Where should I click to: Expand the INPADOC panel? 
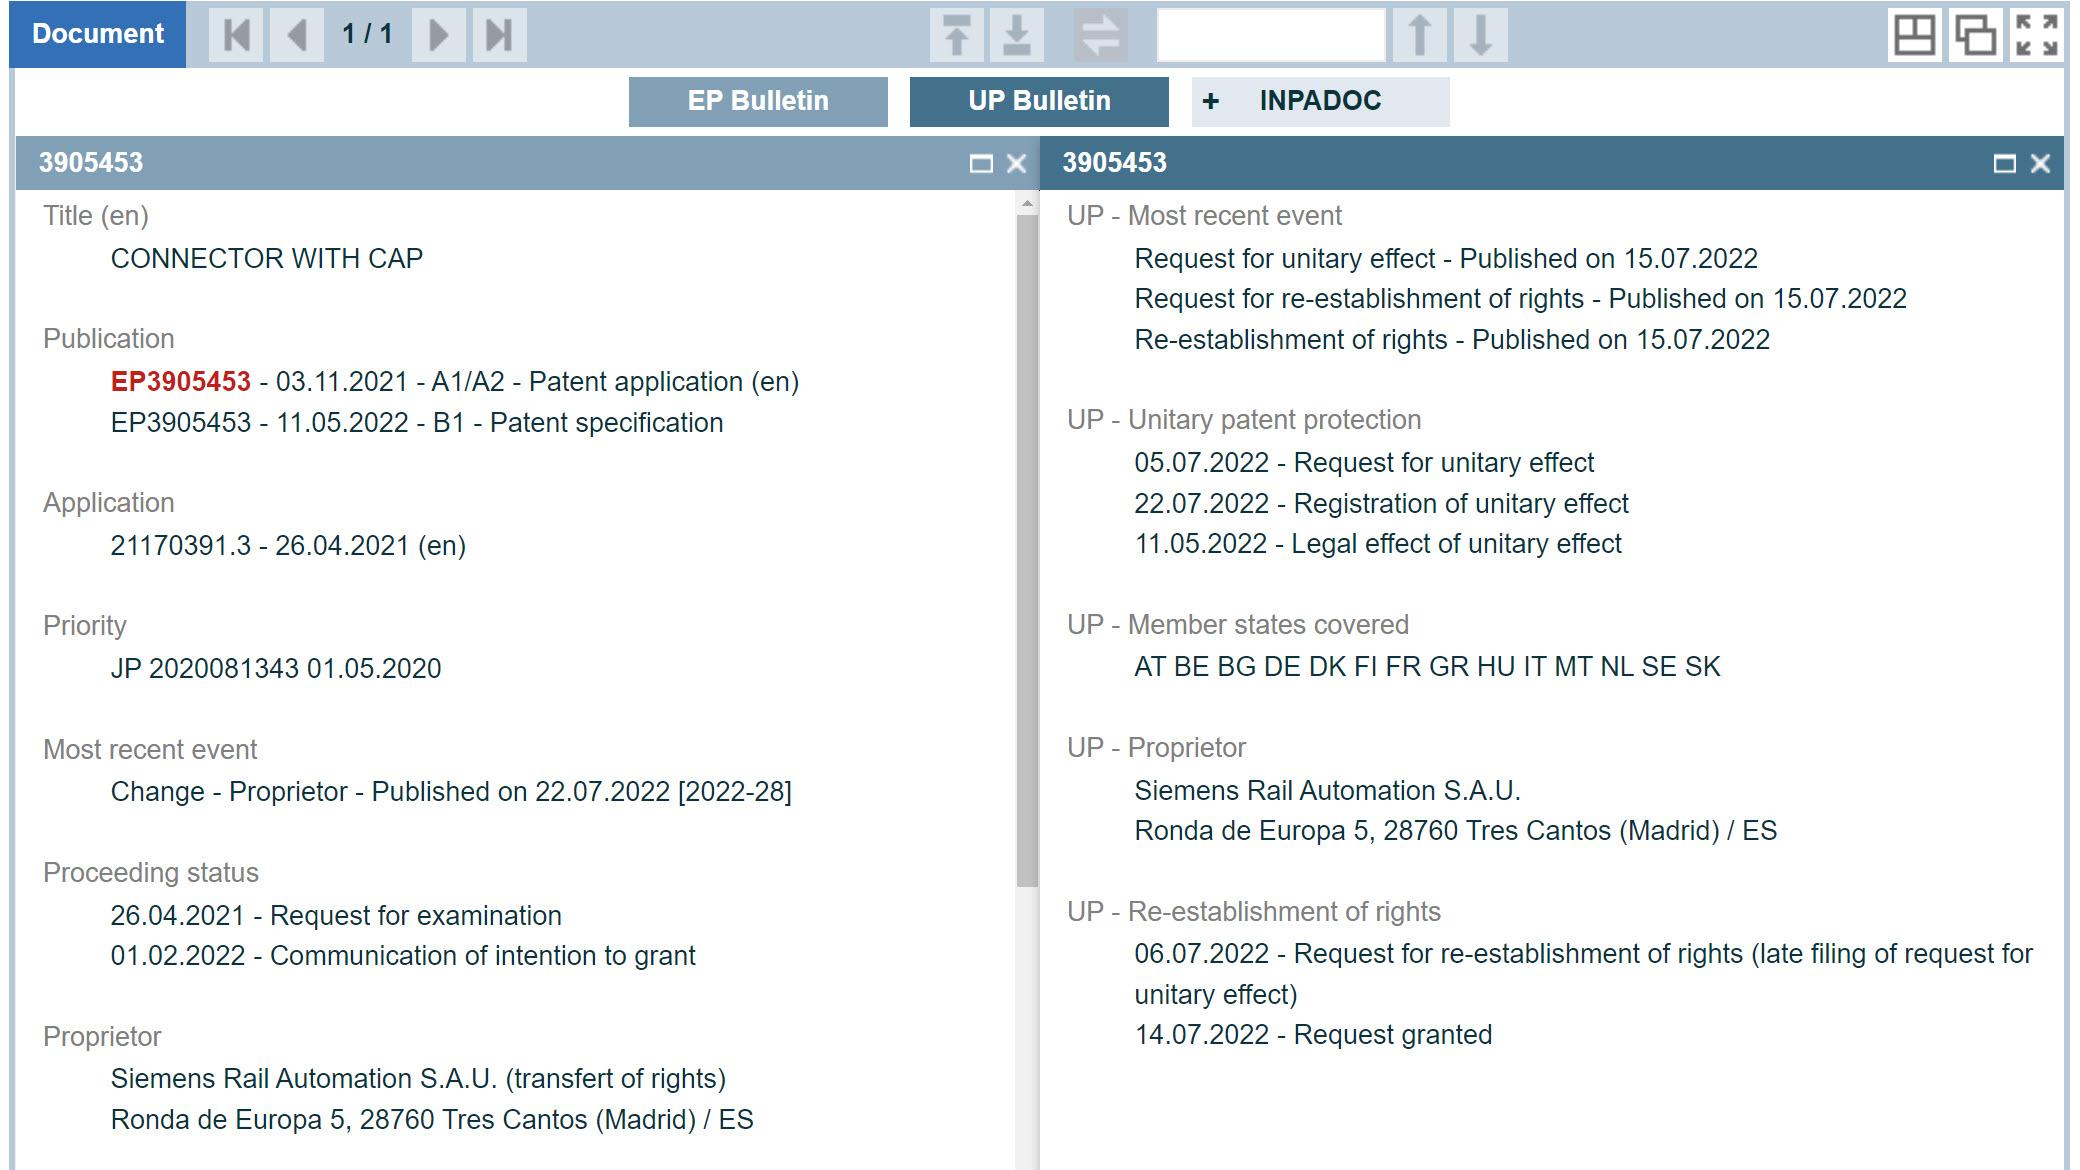(1319, 101)
